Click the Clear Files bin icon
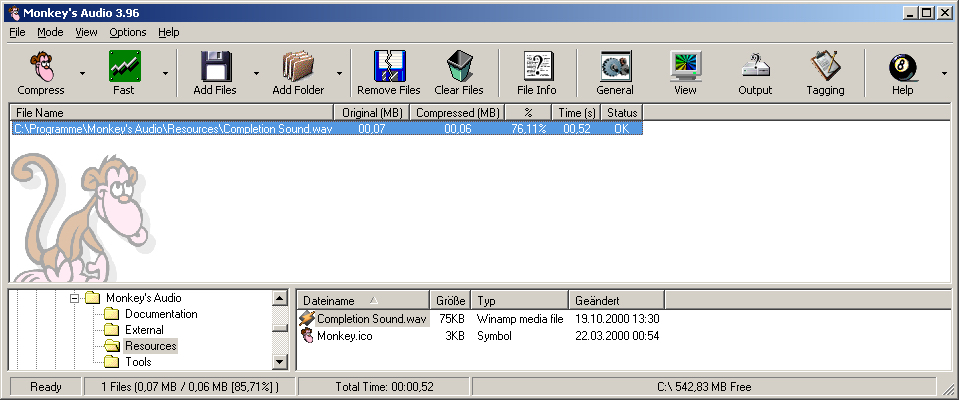The image size is (959, 400). click(459, 67)
